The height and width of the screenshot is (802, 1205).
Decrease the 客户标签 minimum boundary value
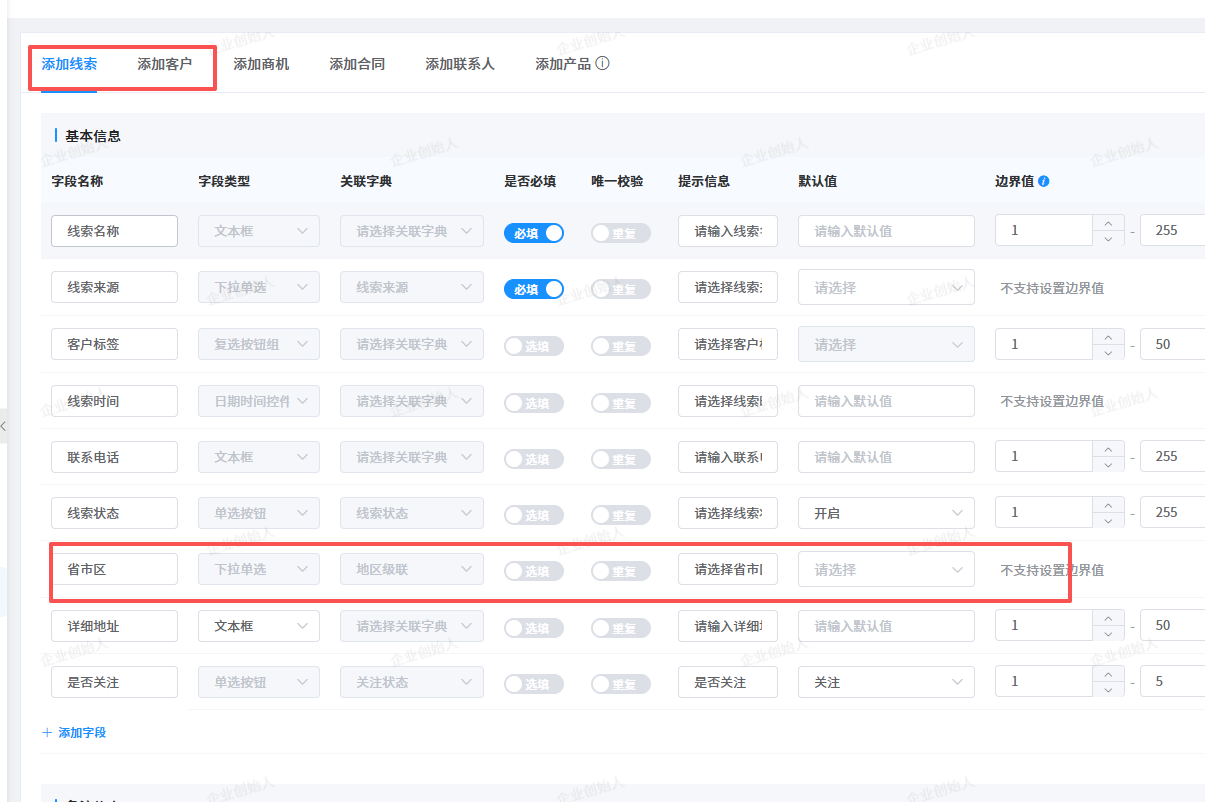[x=1107, y=352]
